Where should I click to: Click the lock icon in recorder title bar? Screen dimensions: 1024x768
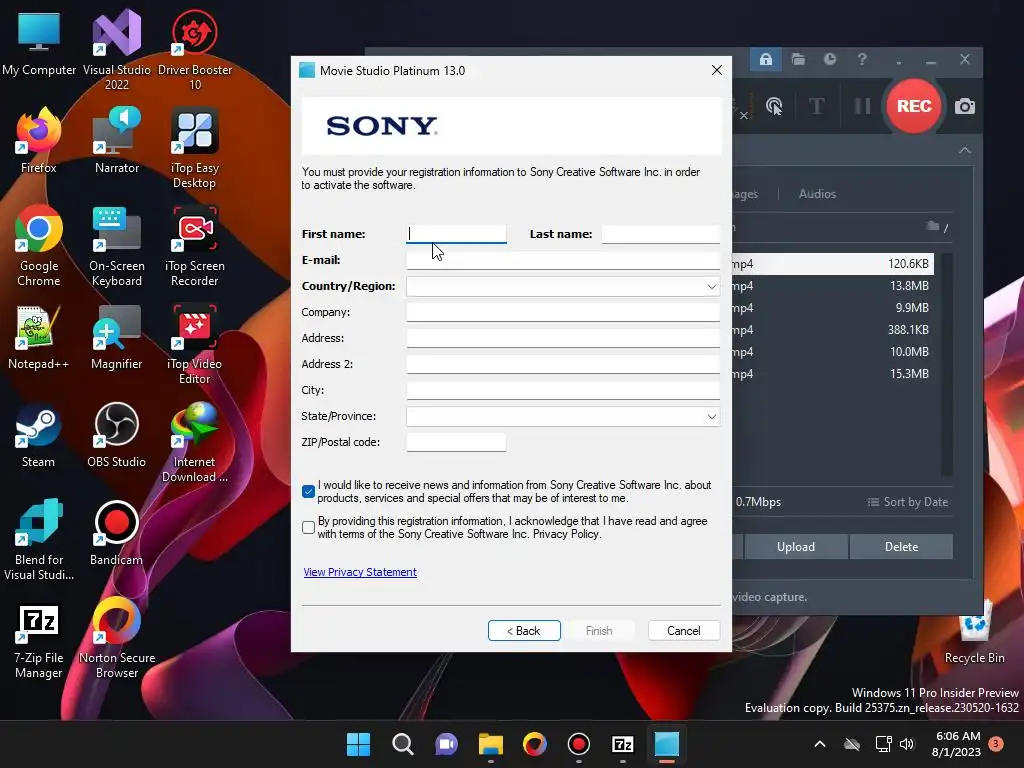[x=766, y=59]
